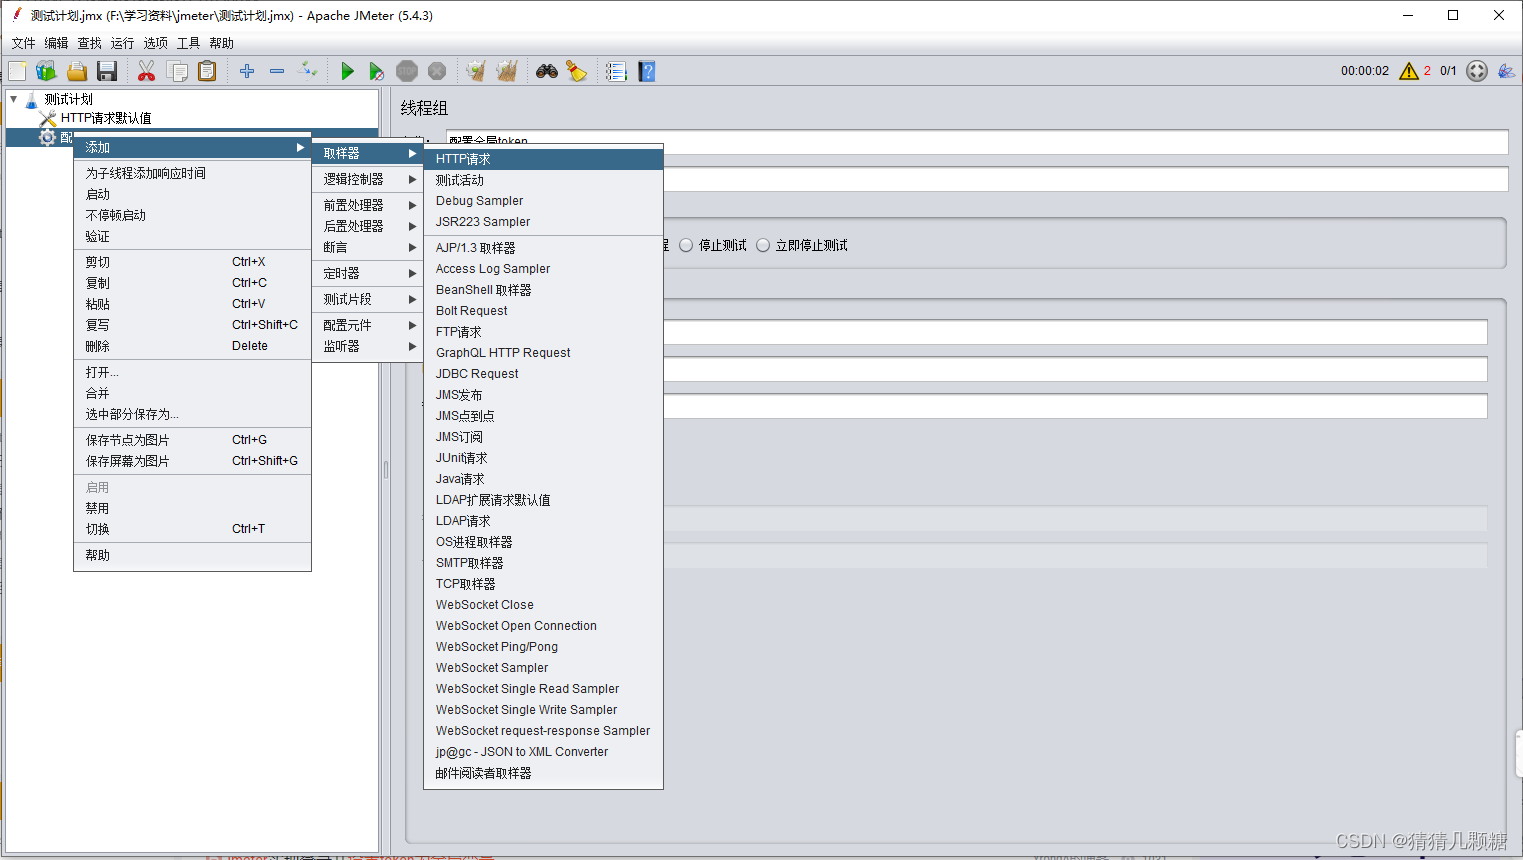The image size is (1523, 860).
Task: Click the yellow warning triangle icon
Action: tap(1409, 71)
